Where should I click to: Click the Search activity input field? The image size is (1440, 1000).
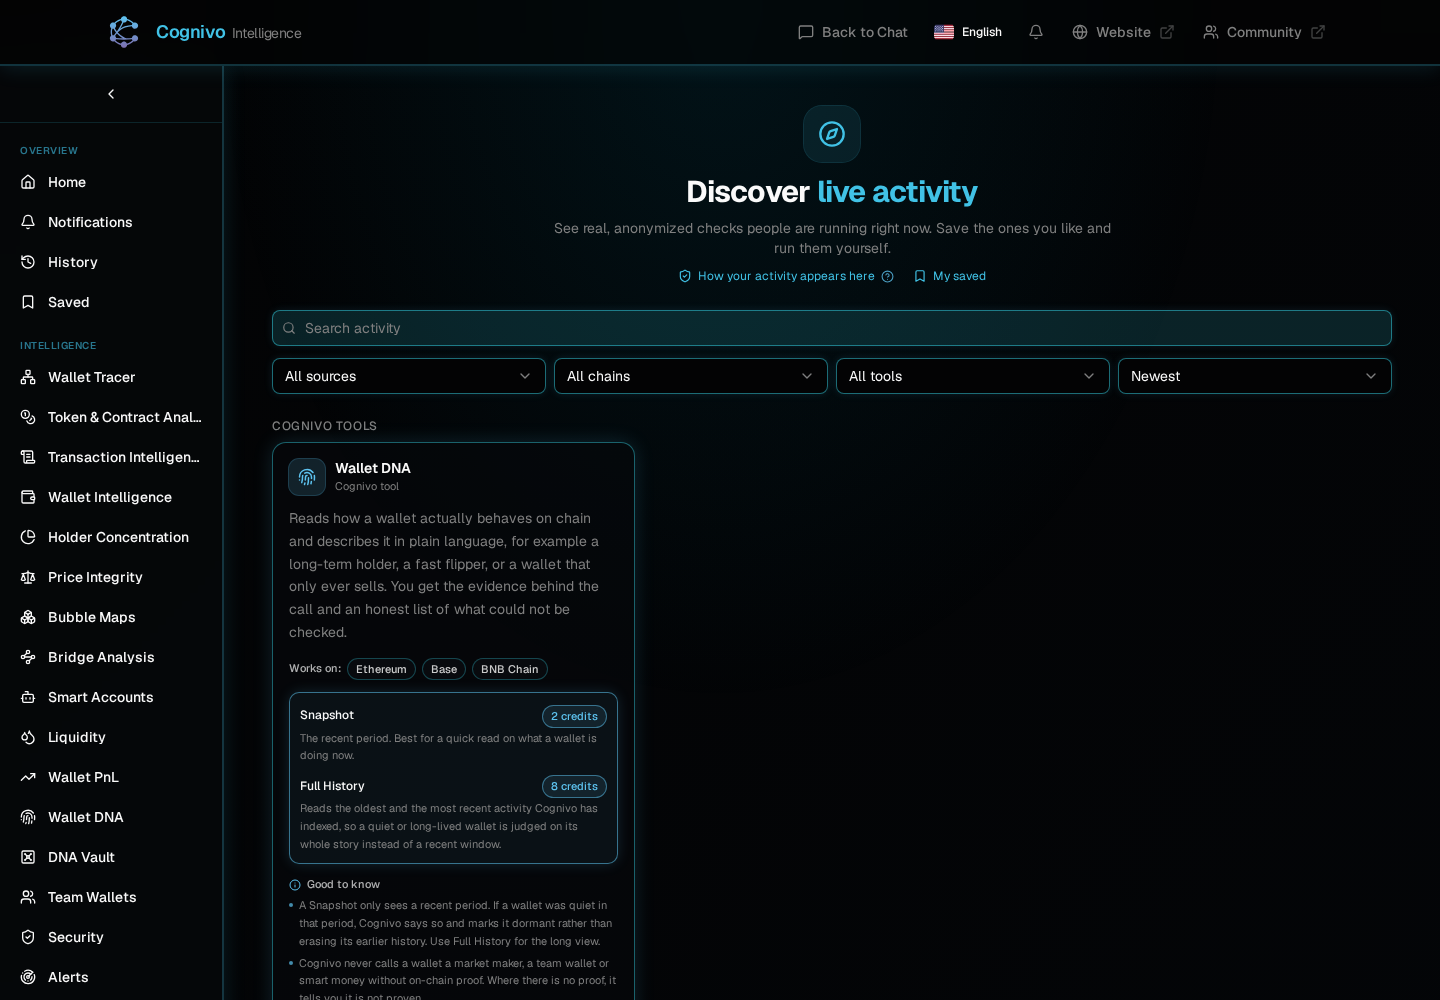[x=832, y=328]
